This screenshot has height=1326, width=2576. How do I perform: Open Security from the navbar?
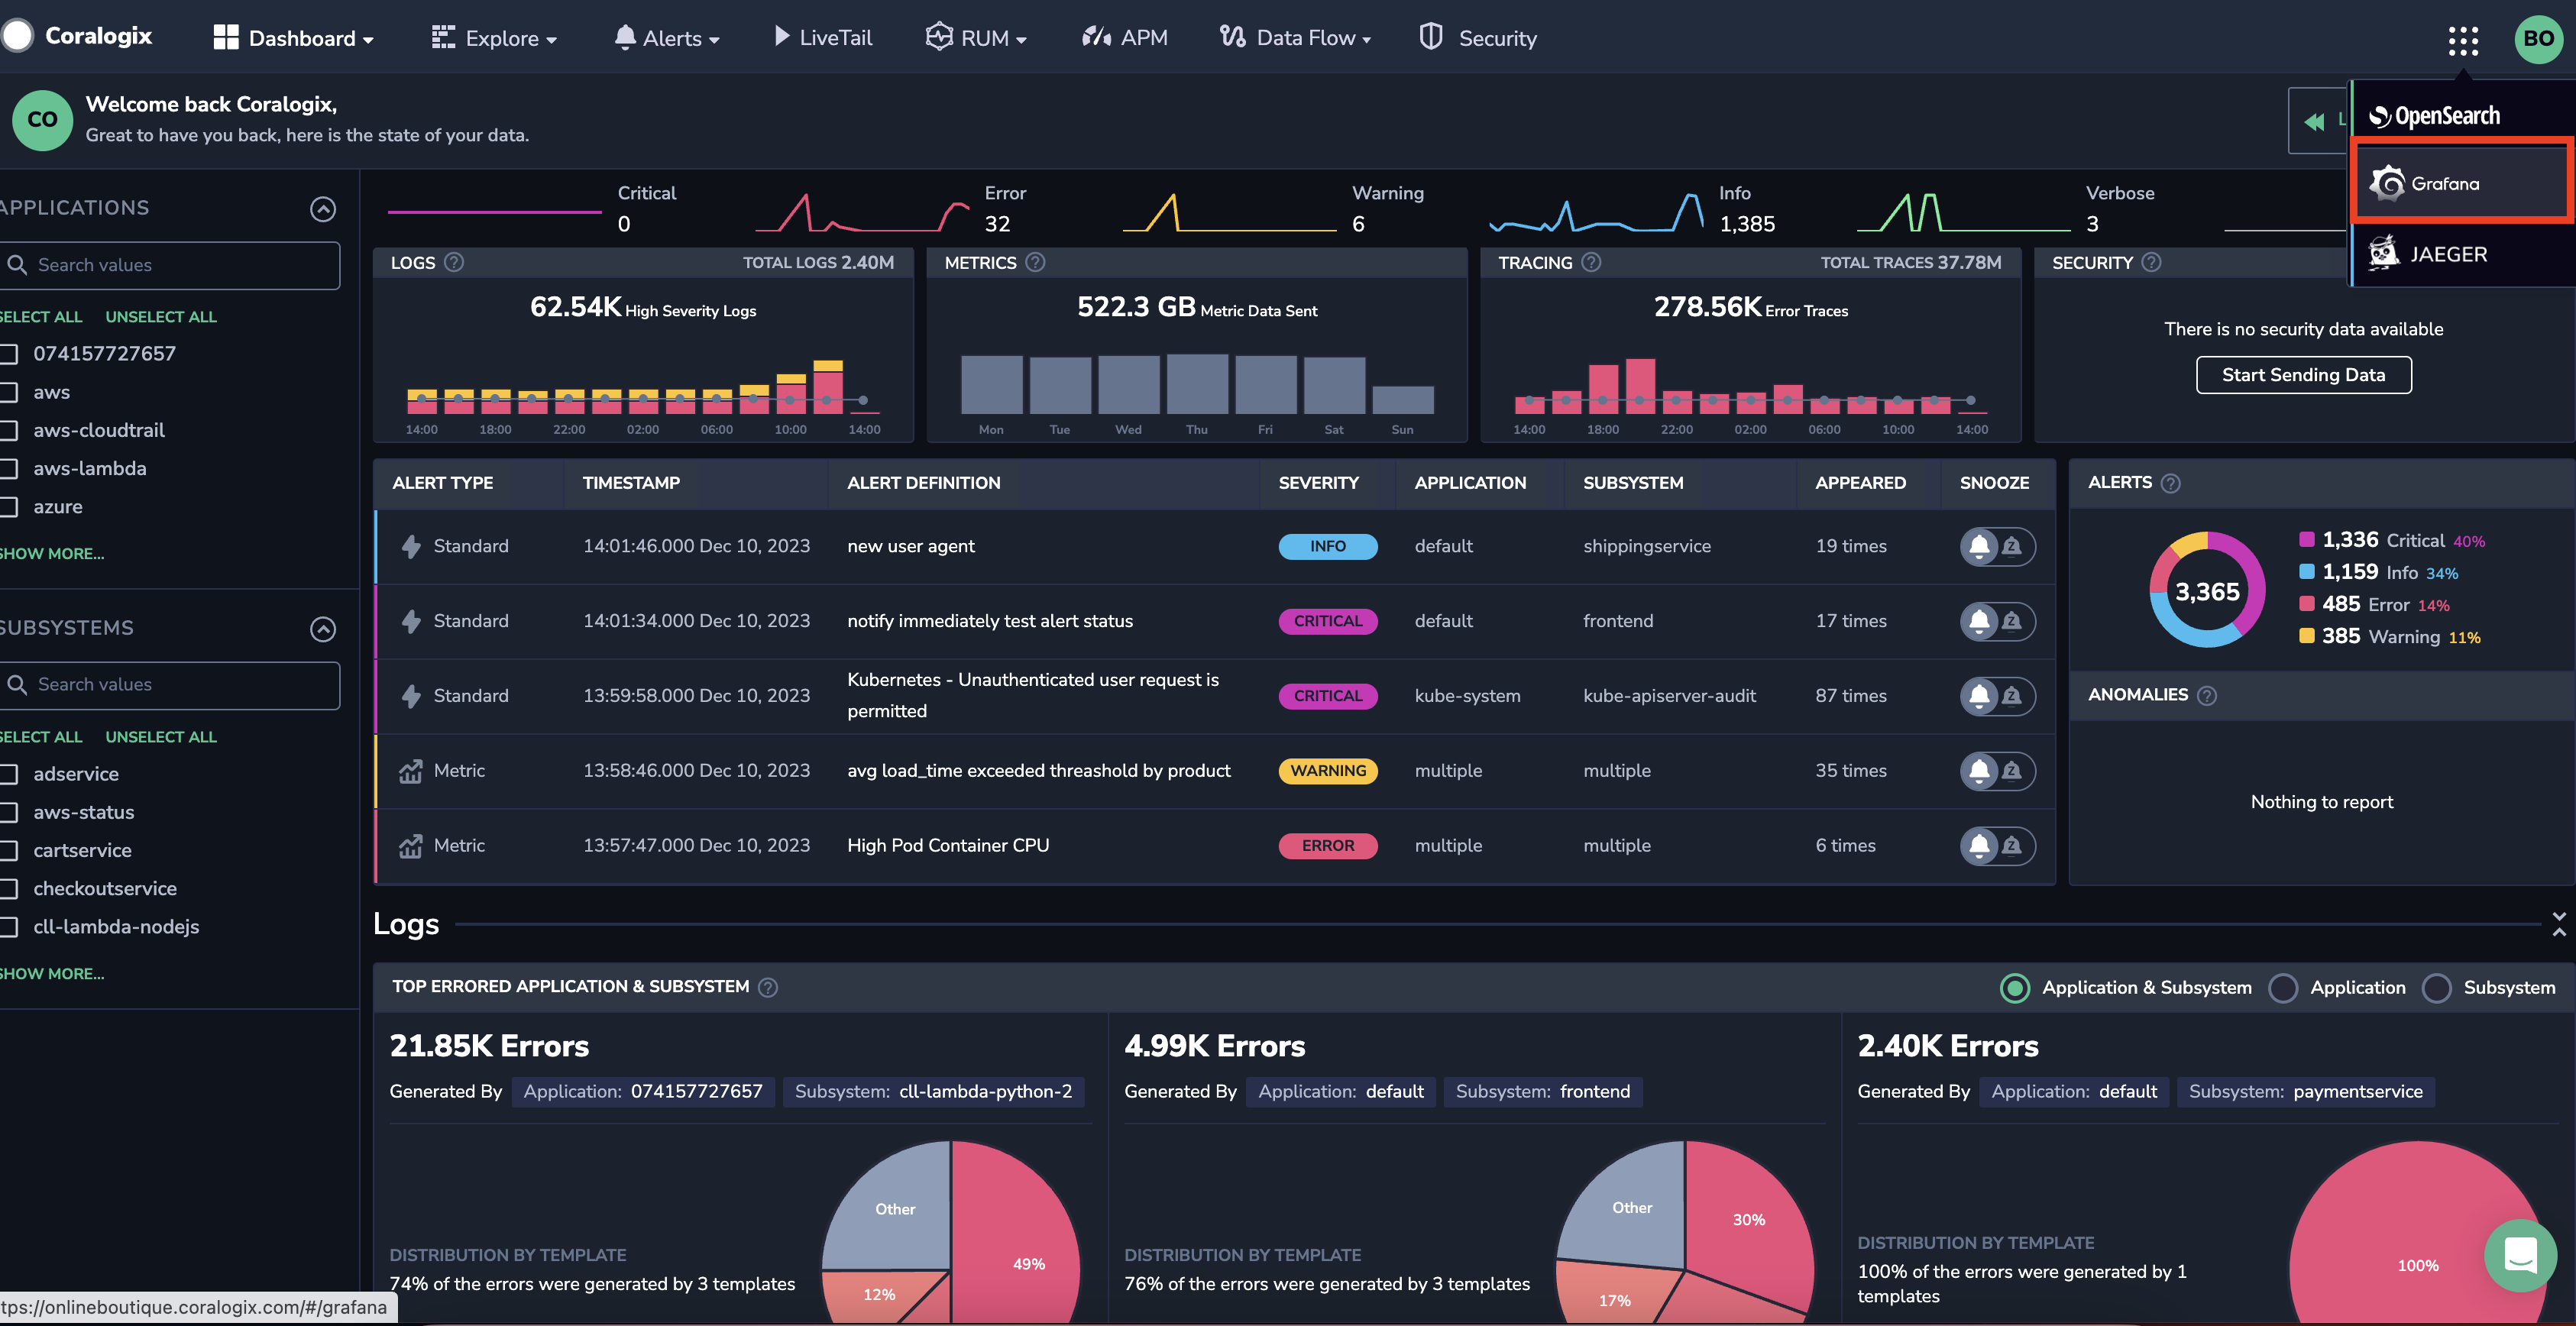[x=1478, y=38]
